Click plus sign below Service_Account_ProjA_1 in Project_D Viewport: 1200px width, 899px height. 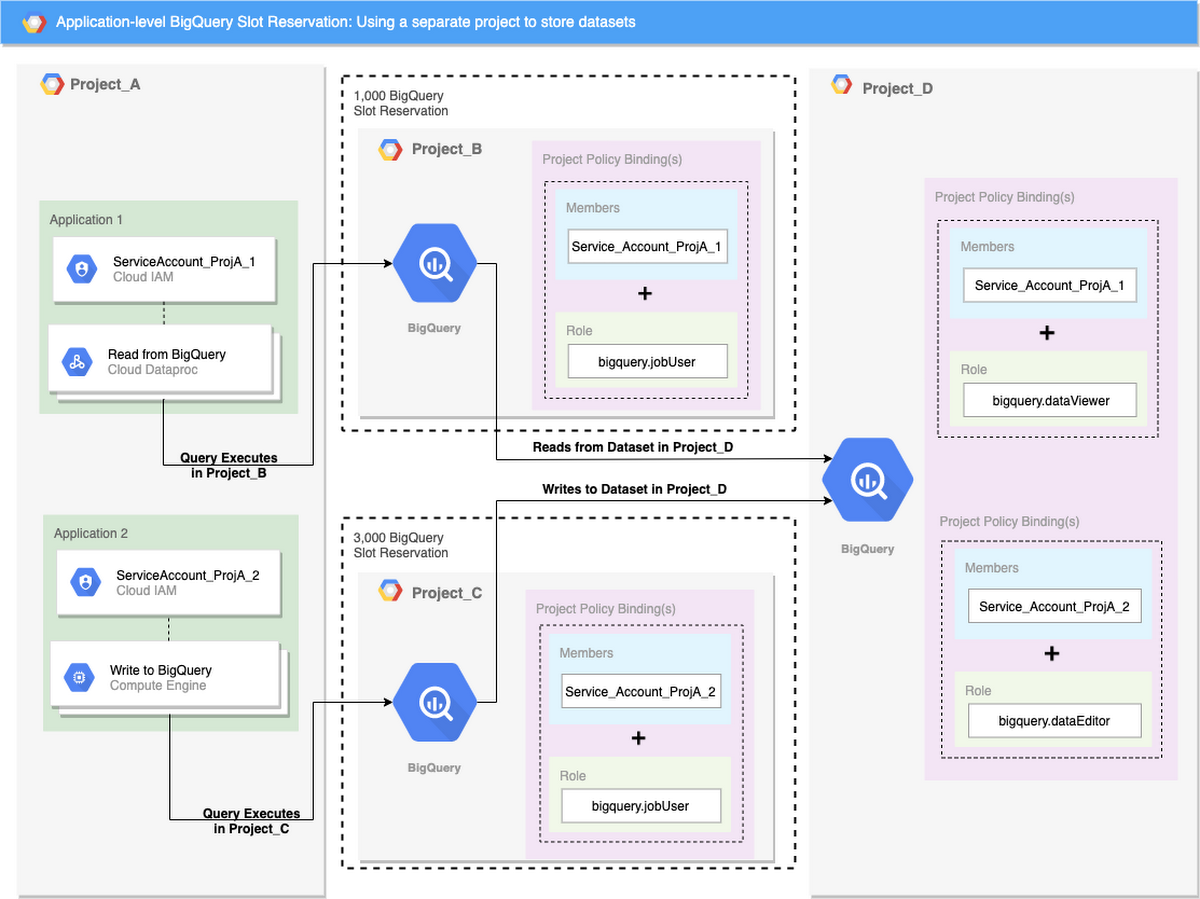1047,333
